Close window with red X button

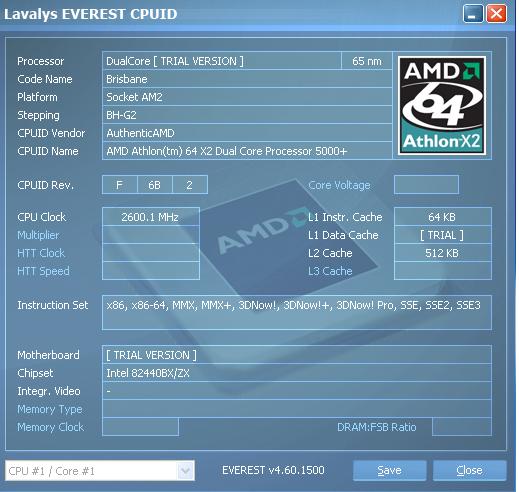pyautogui.click(x=496, y=14)
